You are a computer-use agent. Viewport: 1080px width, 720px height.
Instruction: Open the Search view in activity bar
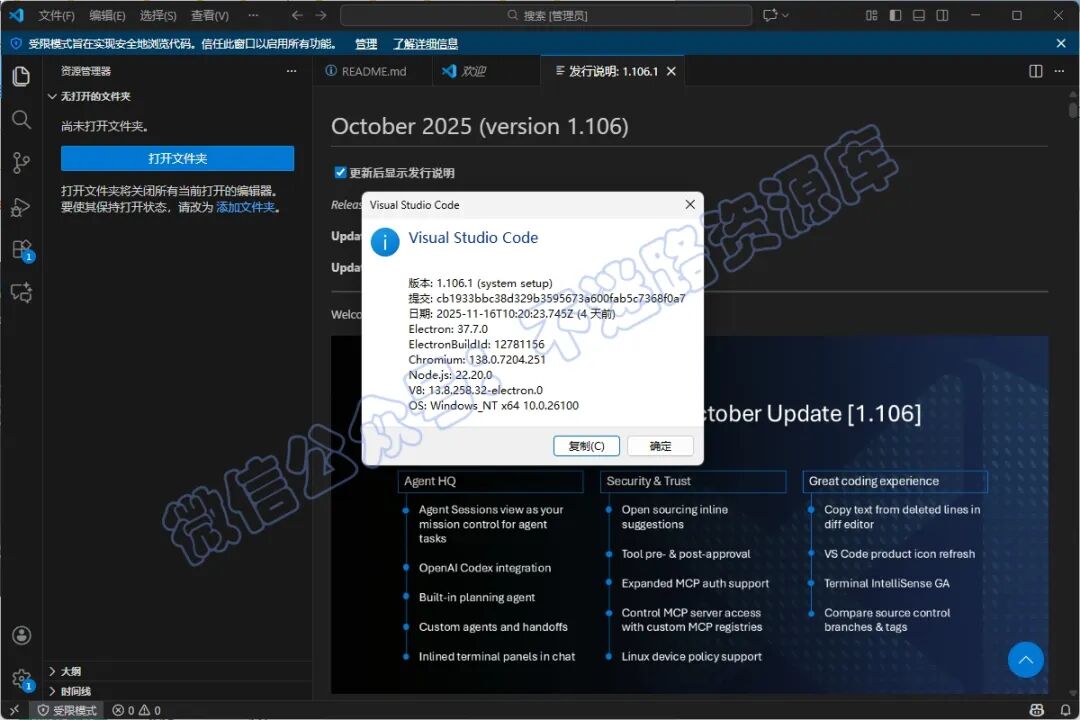pyautogui.click(x=21, y=120)
